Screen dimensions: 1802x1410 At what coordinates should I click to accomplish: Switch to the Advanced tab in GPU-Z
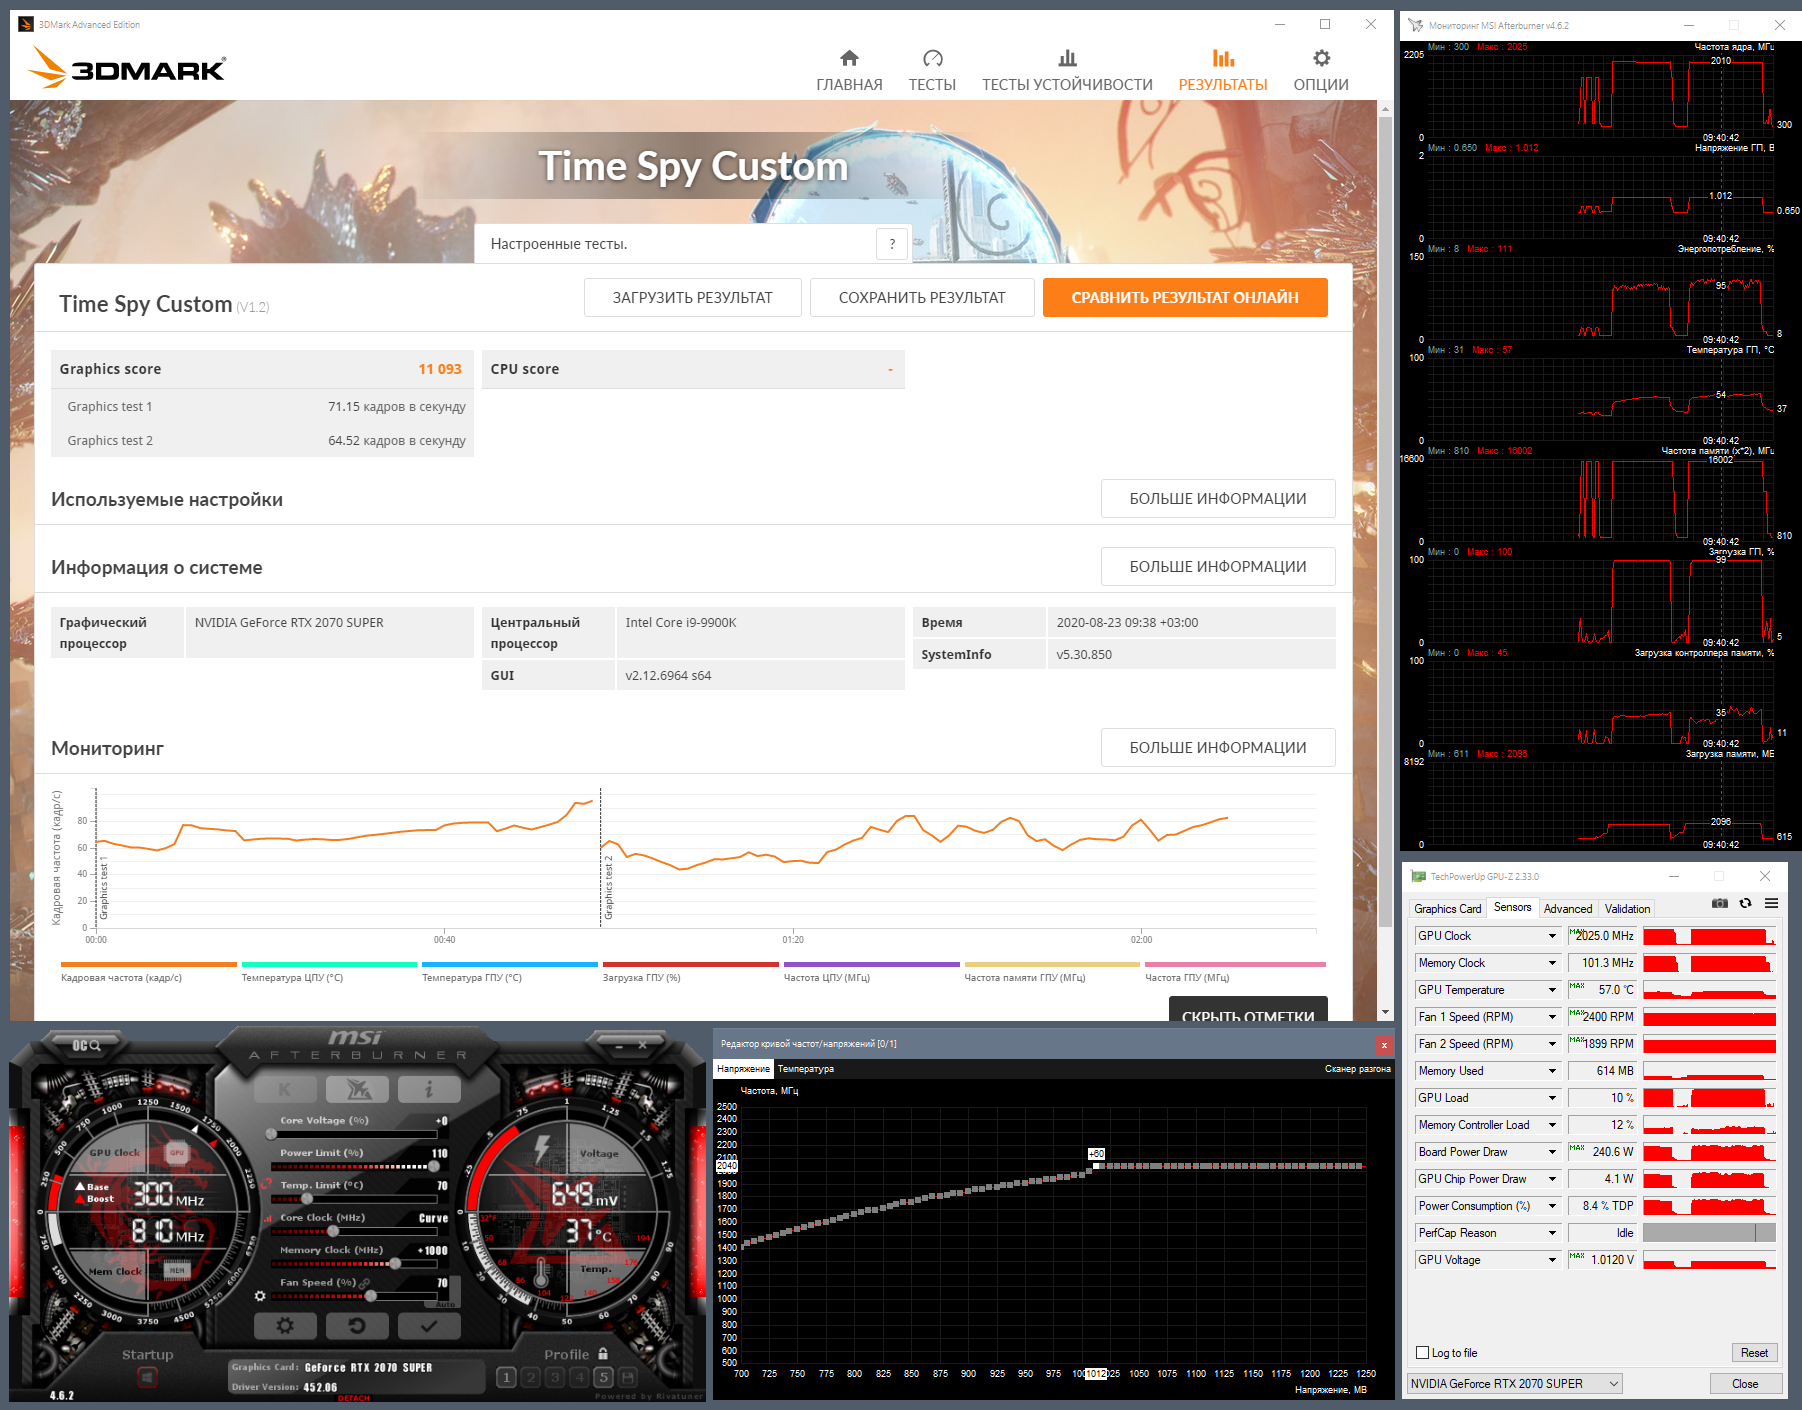click(x=1567, y=909)
